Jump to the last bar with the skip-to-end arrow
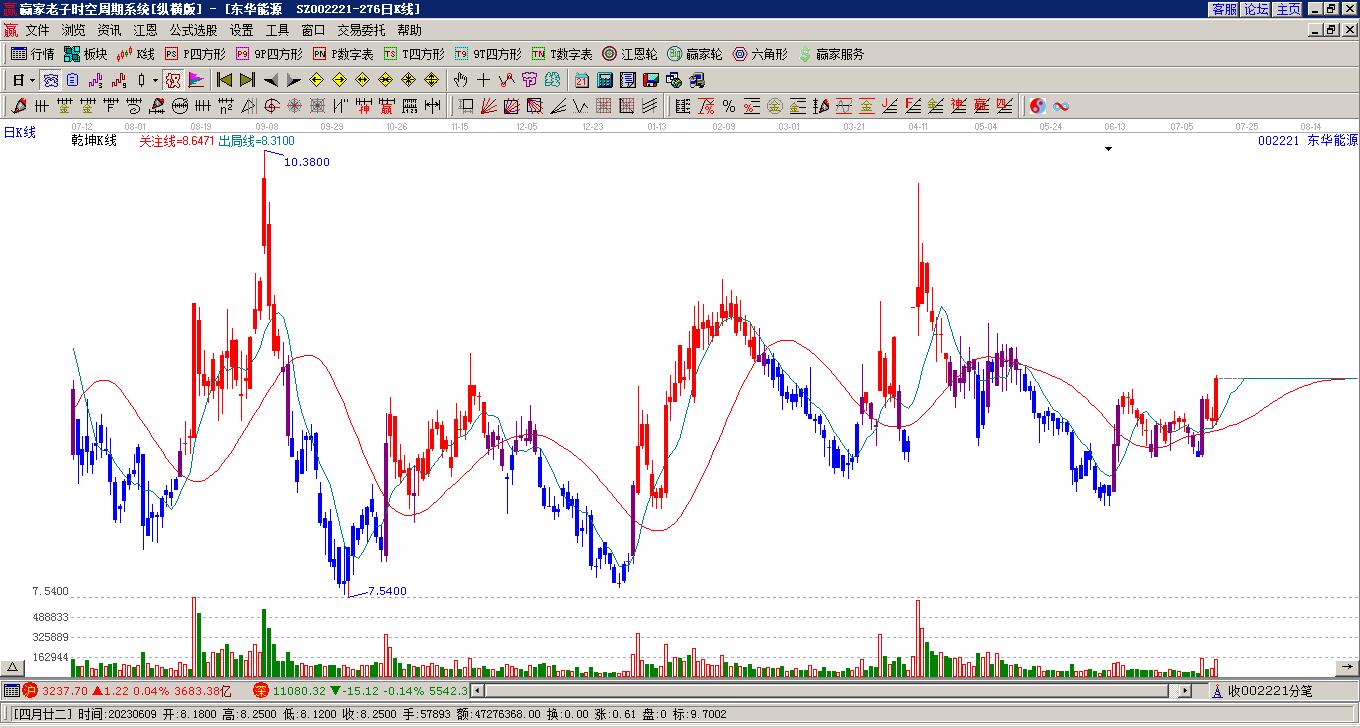The width and height of the screenshot is (1360, 728). tap(247, 80)
